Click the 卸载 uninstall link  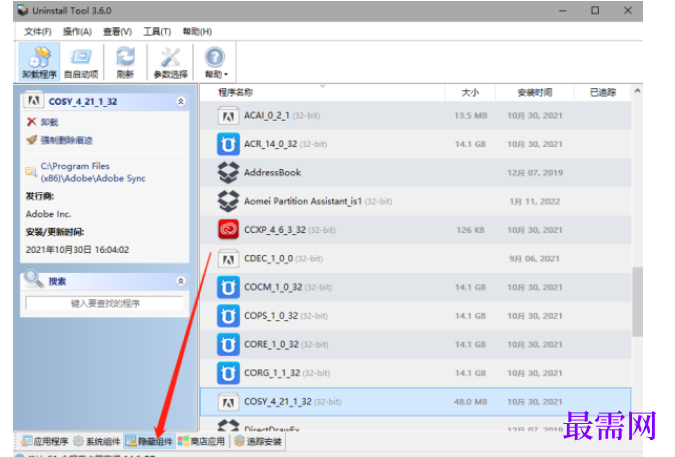pyautogui.click(x=49, y=122)
